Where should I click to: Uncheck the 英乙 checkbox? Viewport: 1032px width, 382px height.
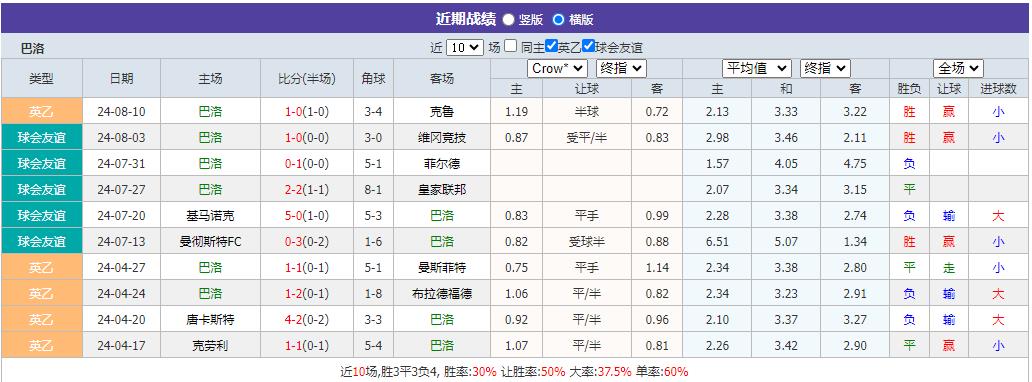tap(552, 46)
